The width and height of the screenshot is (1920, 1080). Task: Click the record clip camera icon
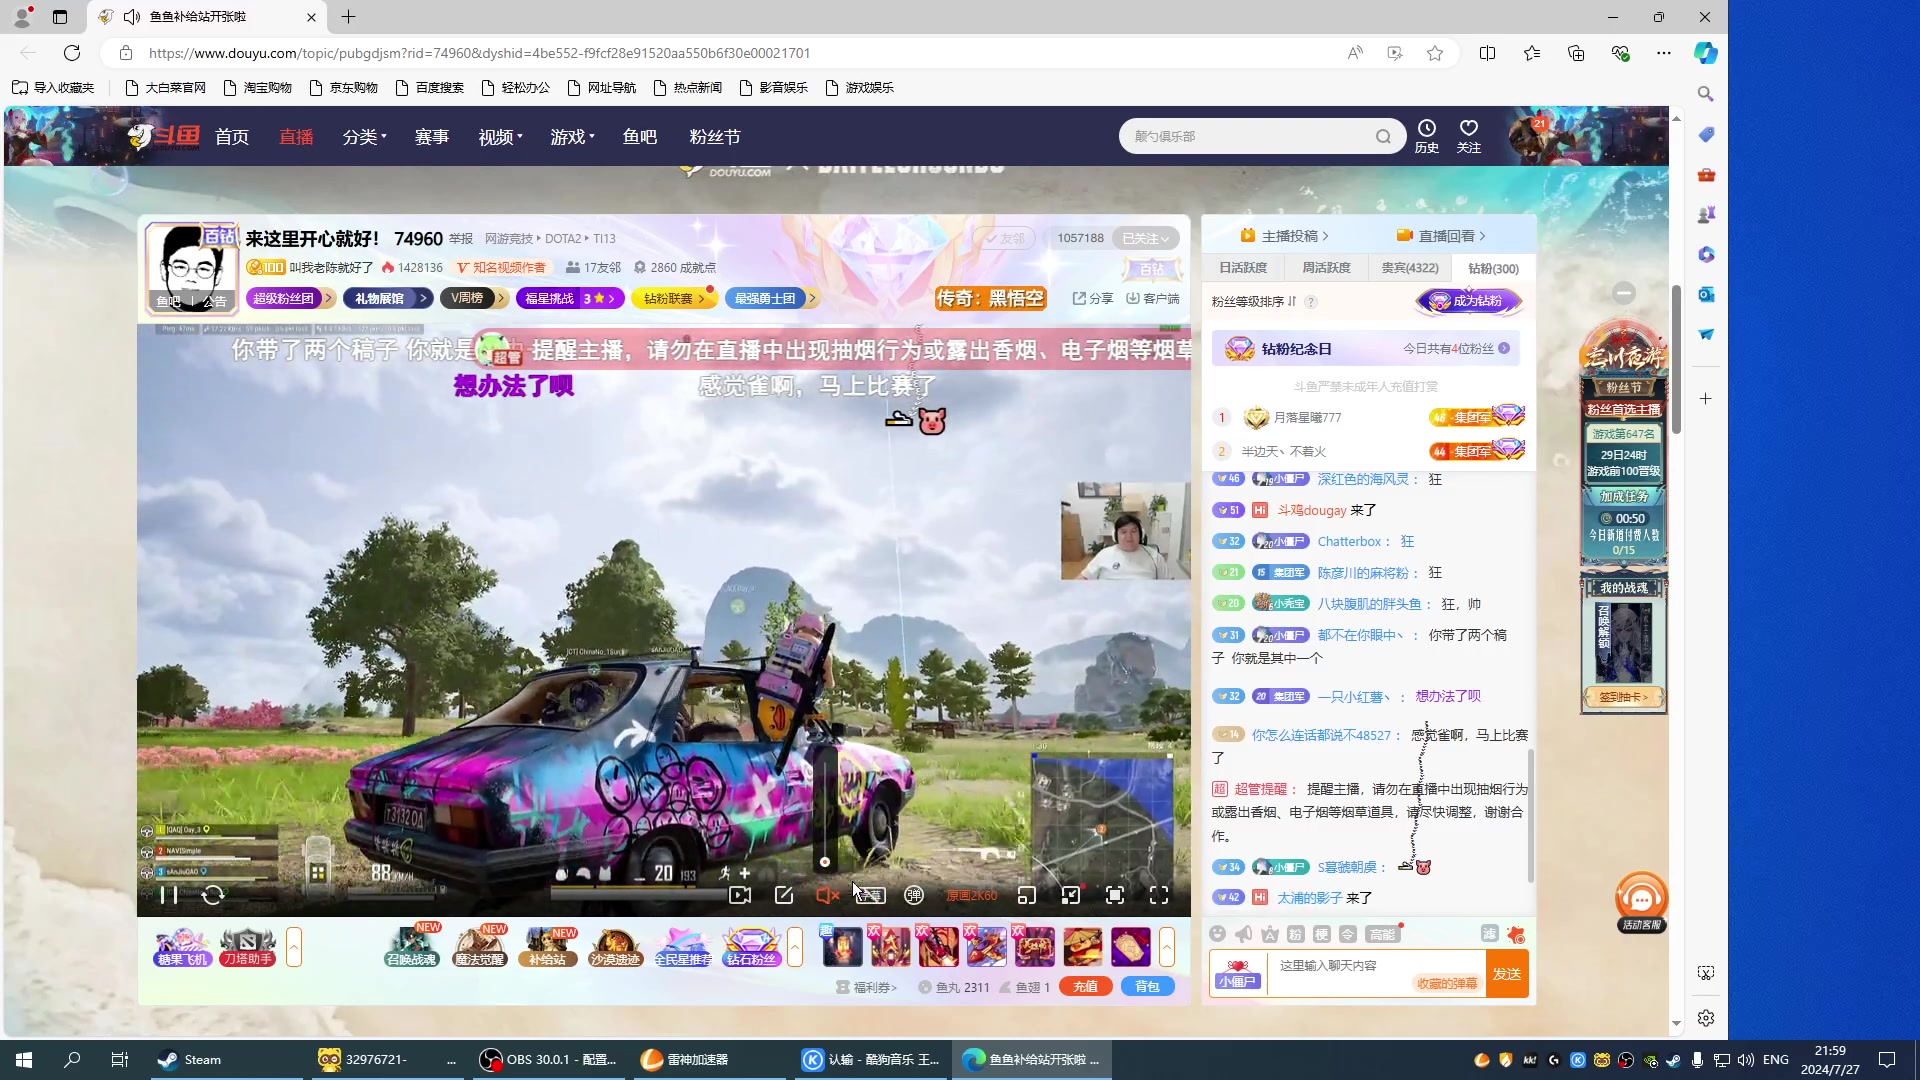pos(740,895)
